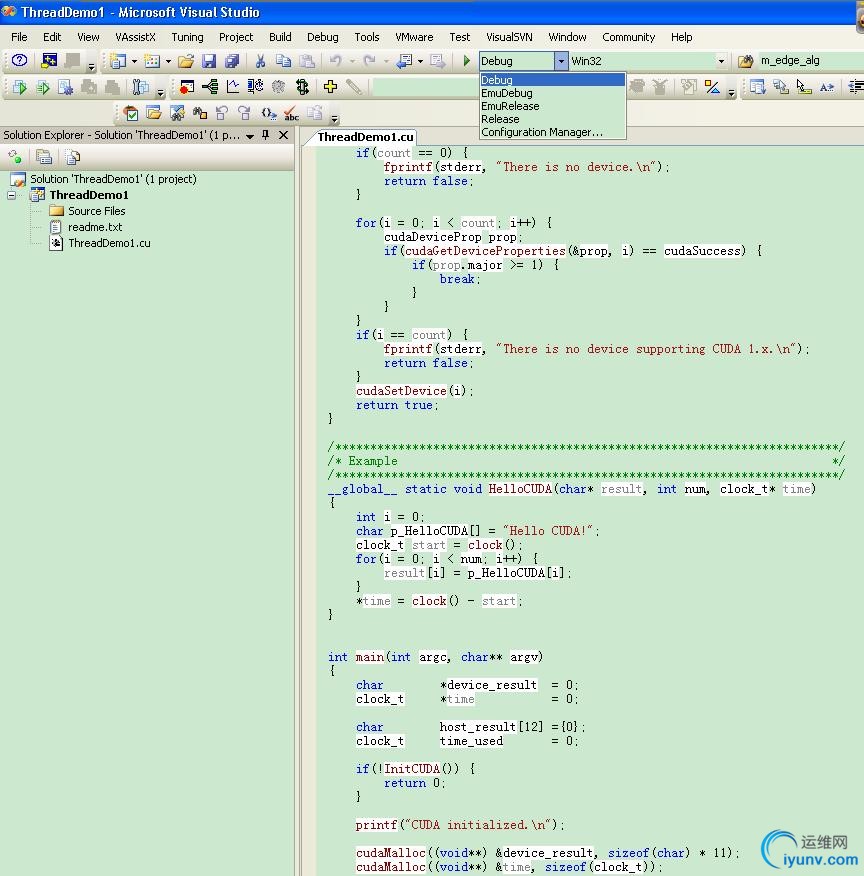Viewport: 864px width, 876px height.
Task: Click the braces code snippet icon
Action: tap(269, 113)
